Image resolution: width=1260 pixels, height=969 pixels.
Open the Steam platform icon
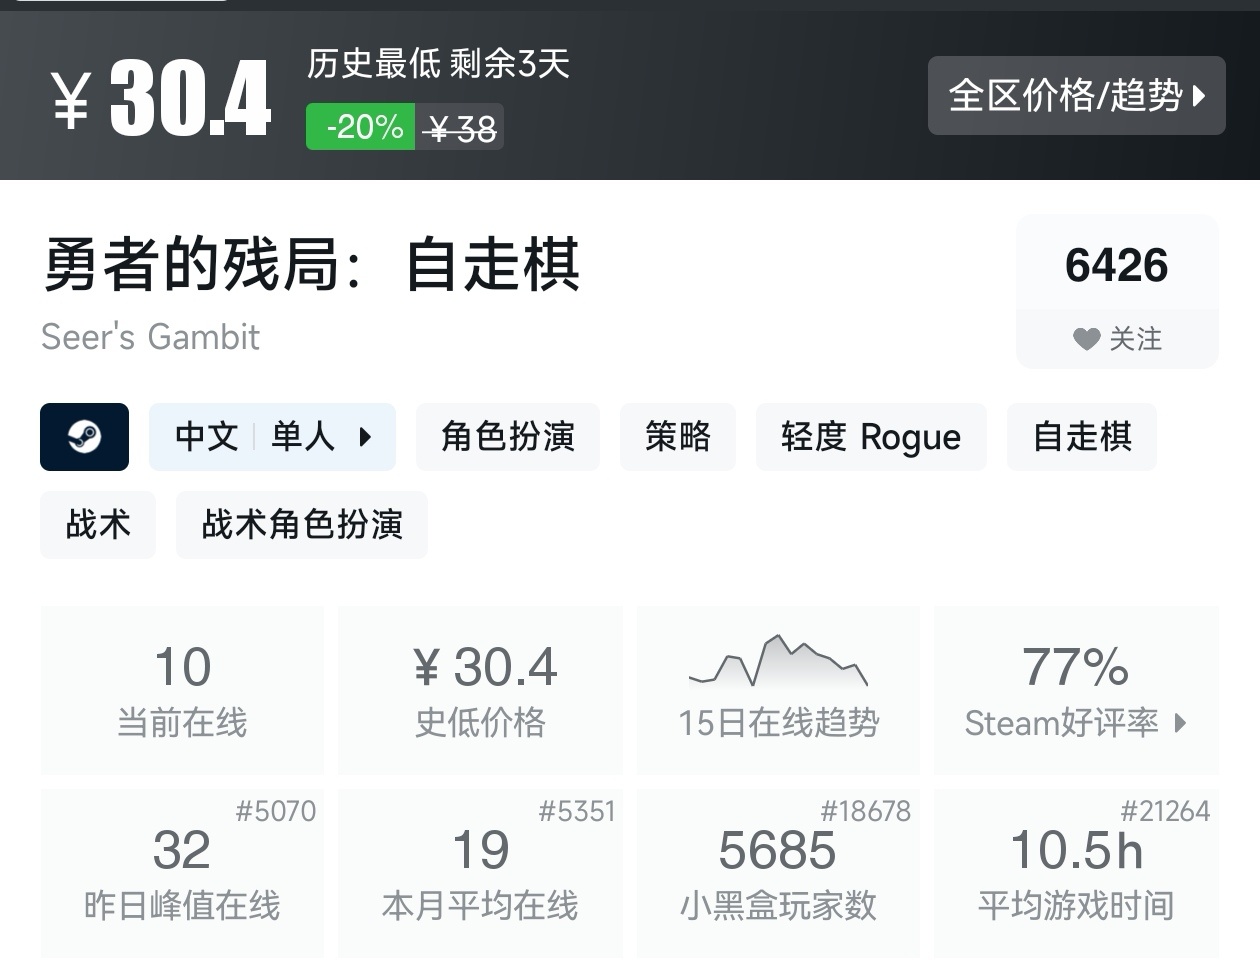tap(84, 437)
